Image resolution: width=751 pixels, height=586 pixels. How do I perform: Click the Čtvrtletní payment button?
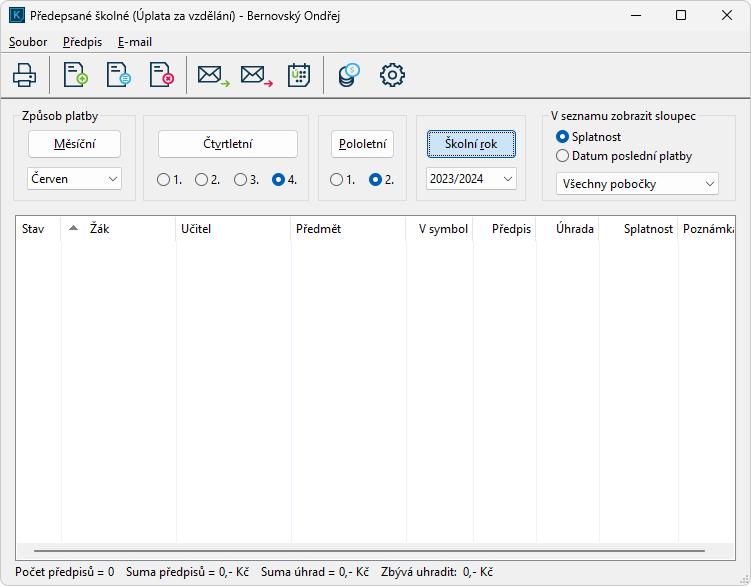(x=228, y=144)
